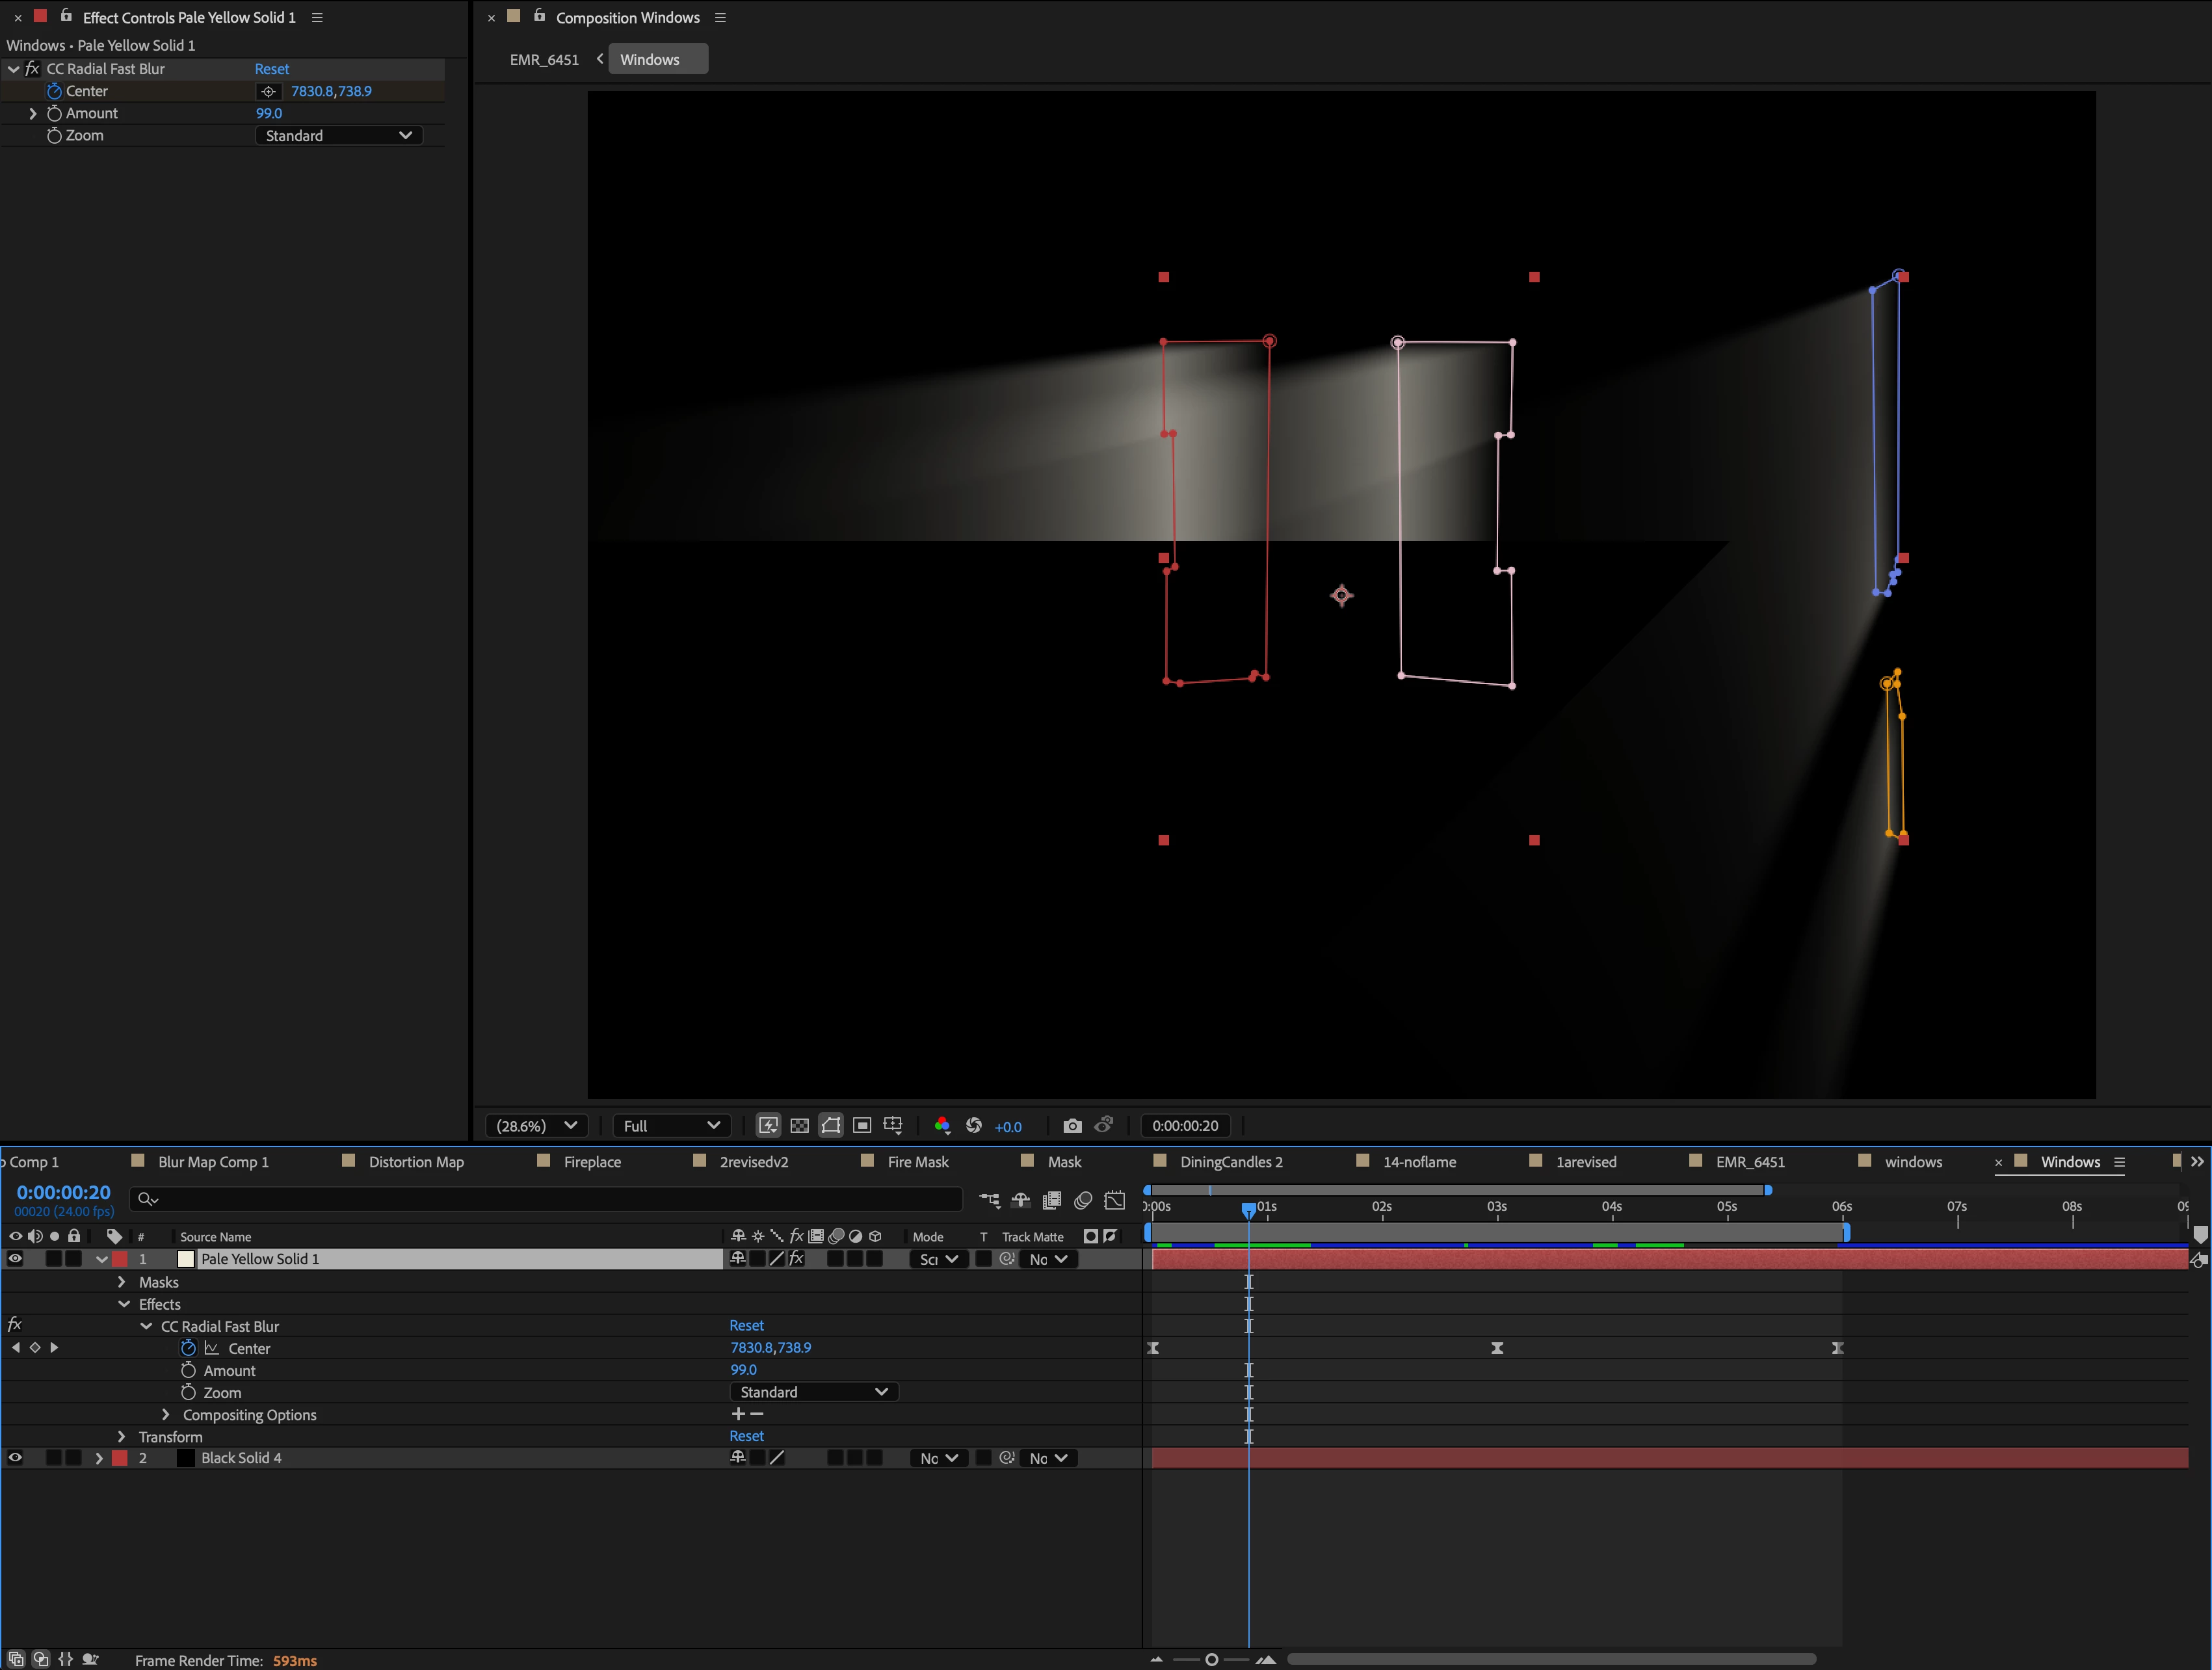Open graph editor icon in timeline
The image size is (2212, 1670).
pos(1114,1200)
